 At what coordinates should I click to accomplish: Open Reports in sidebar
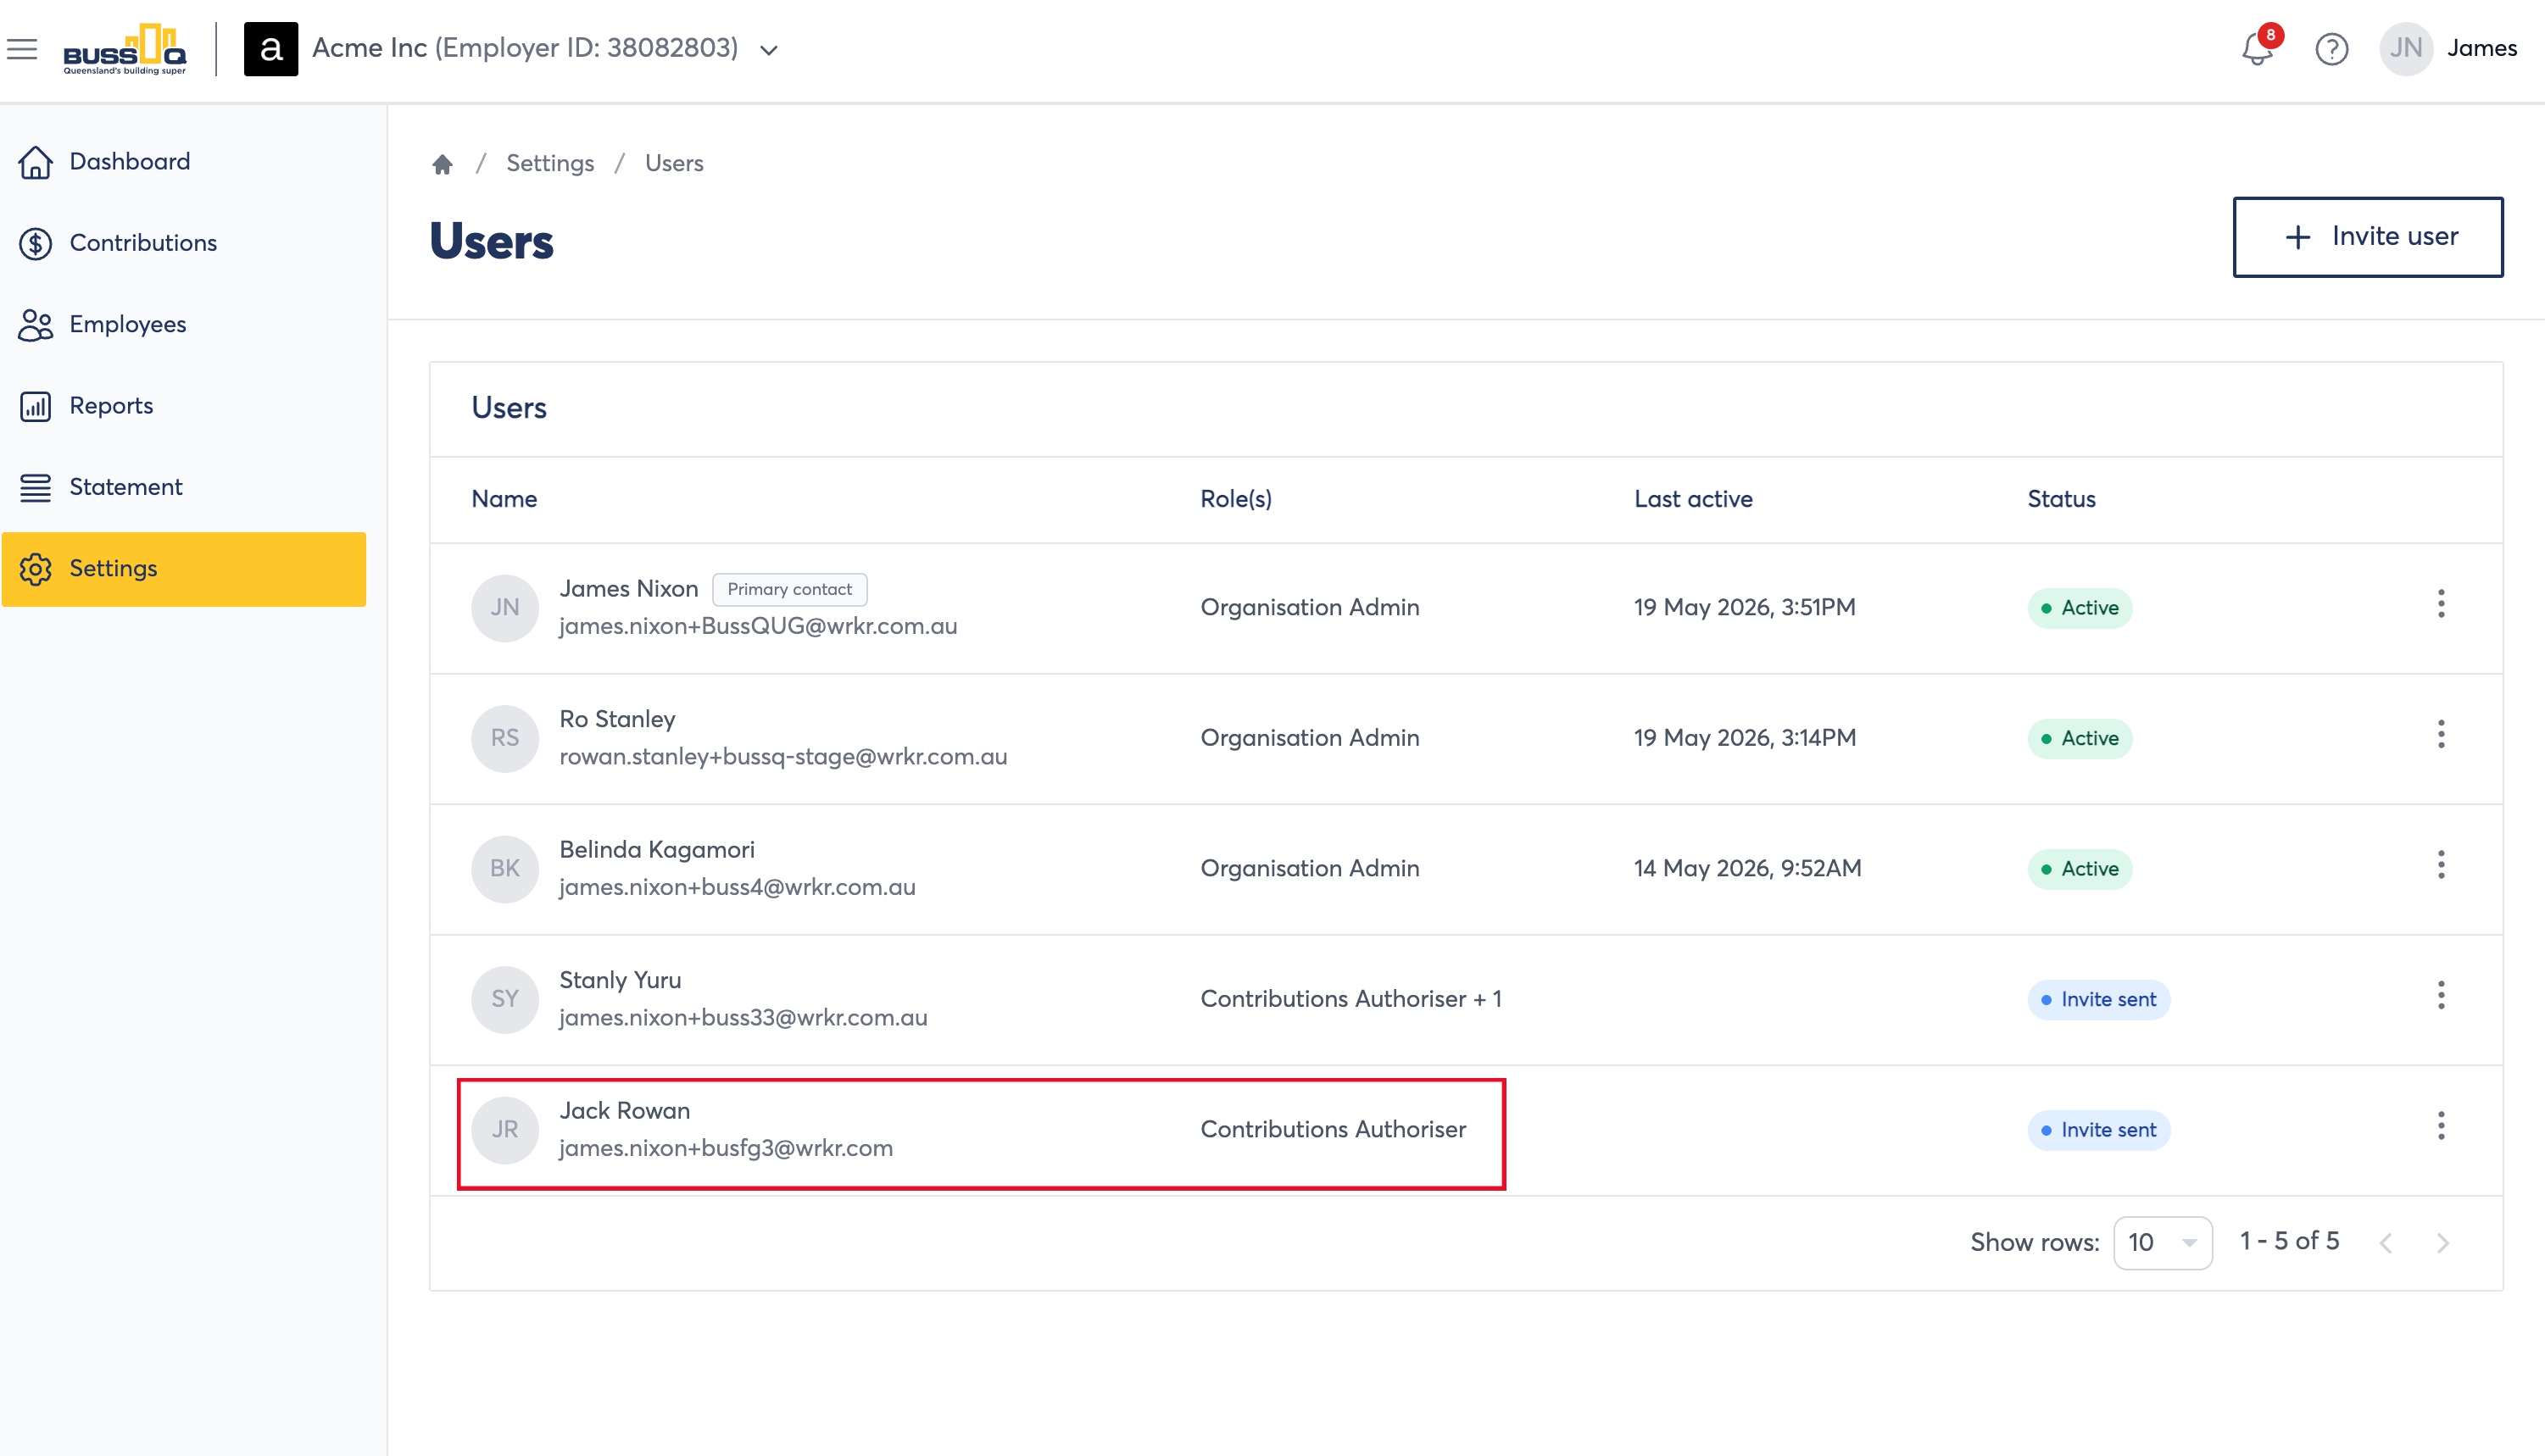click(184, 406)
